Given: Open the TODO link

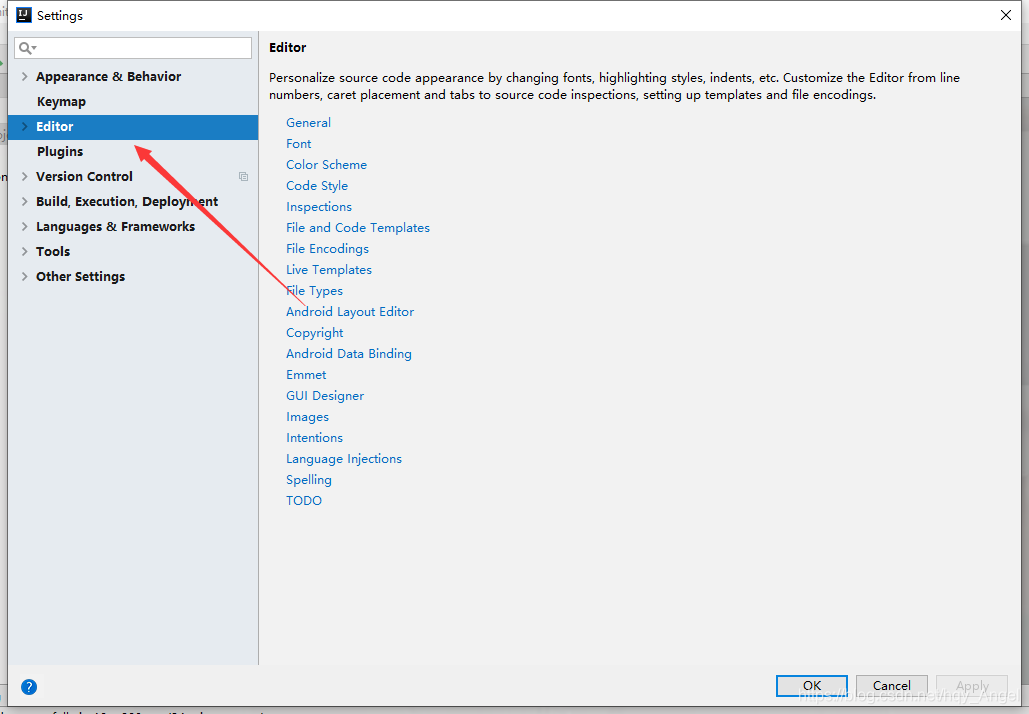Looking at the screenshot, I should tap(304, 501).
